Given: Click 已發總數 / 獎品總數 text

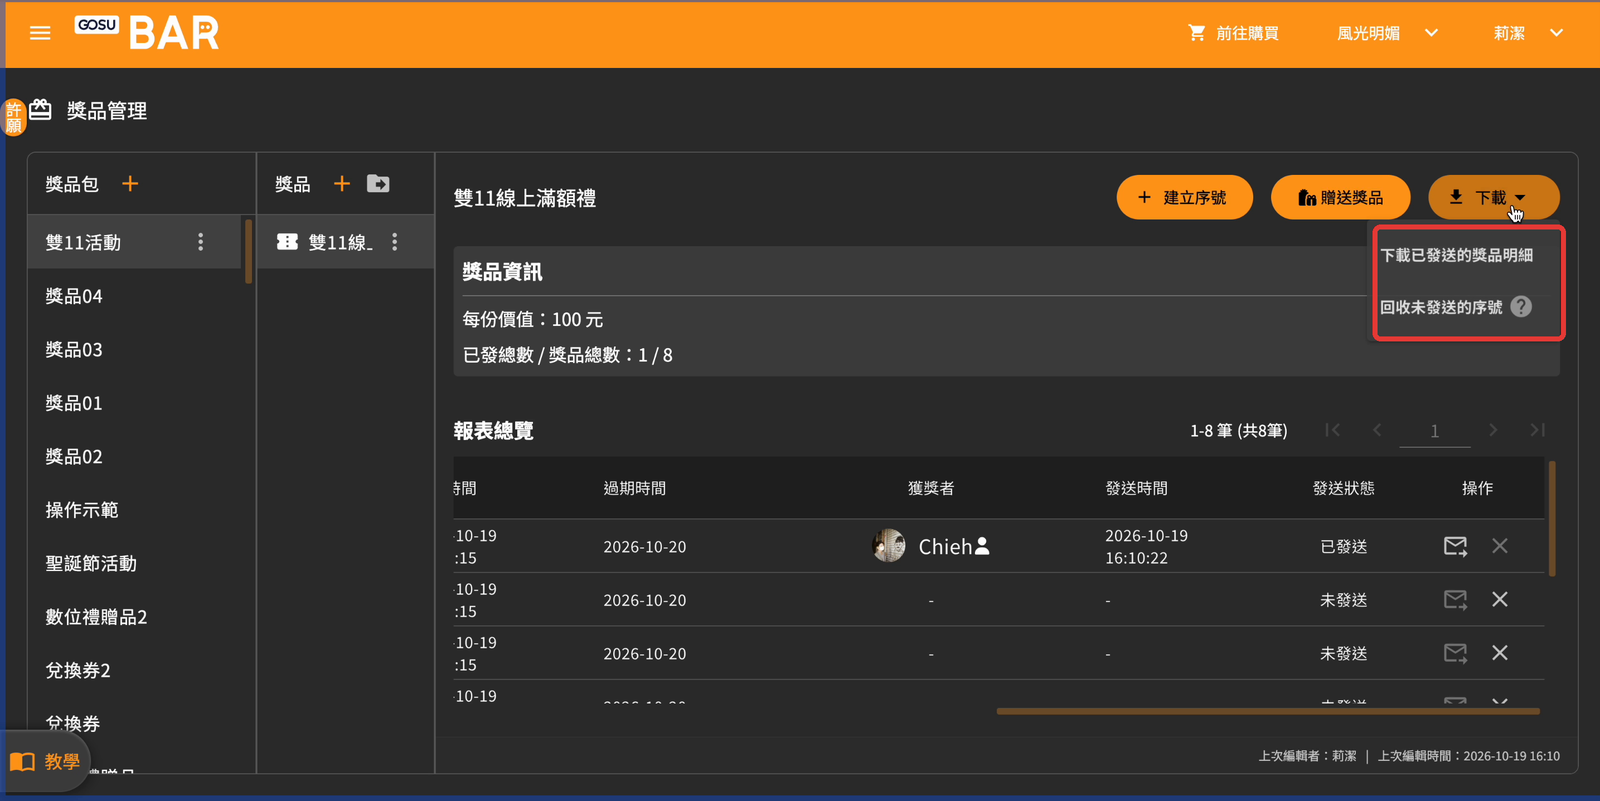Looking at the screenshot, I should (568, 355).
